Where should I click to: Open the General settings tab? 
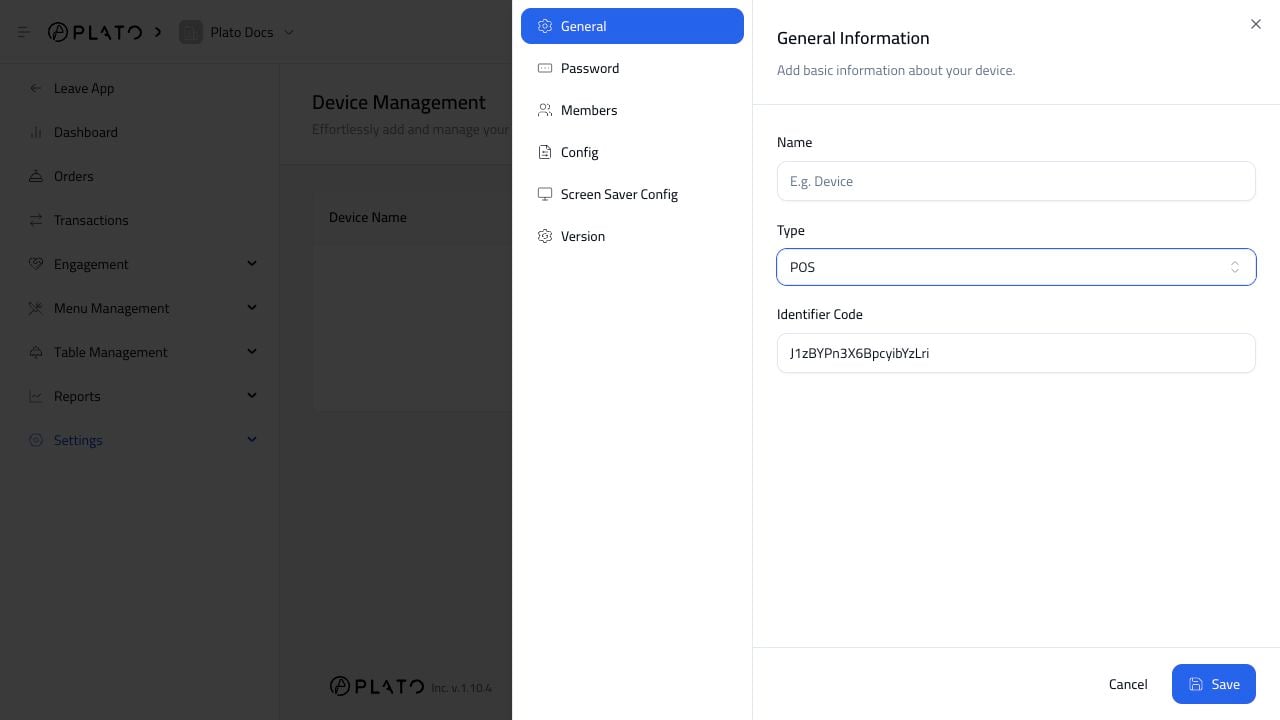pyautogui.click(x=632, y=26)
